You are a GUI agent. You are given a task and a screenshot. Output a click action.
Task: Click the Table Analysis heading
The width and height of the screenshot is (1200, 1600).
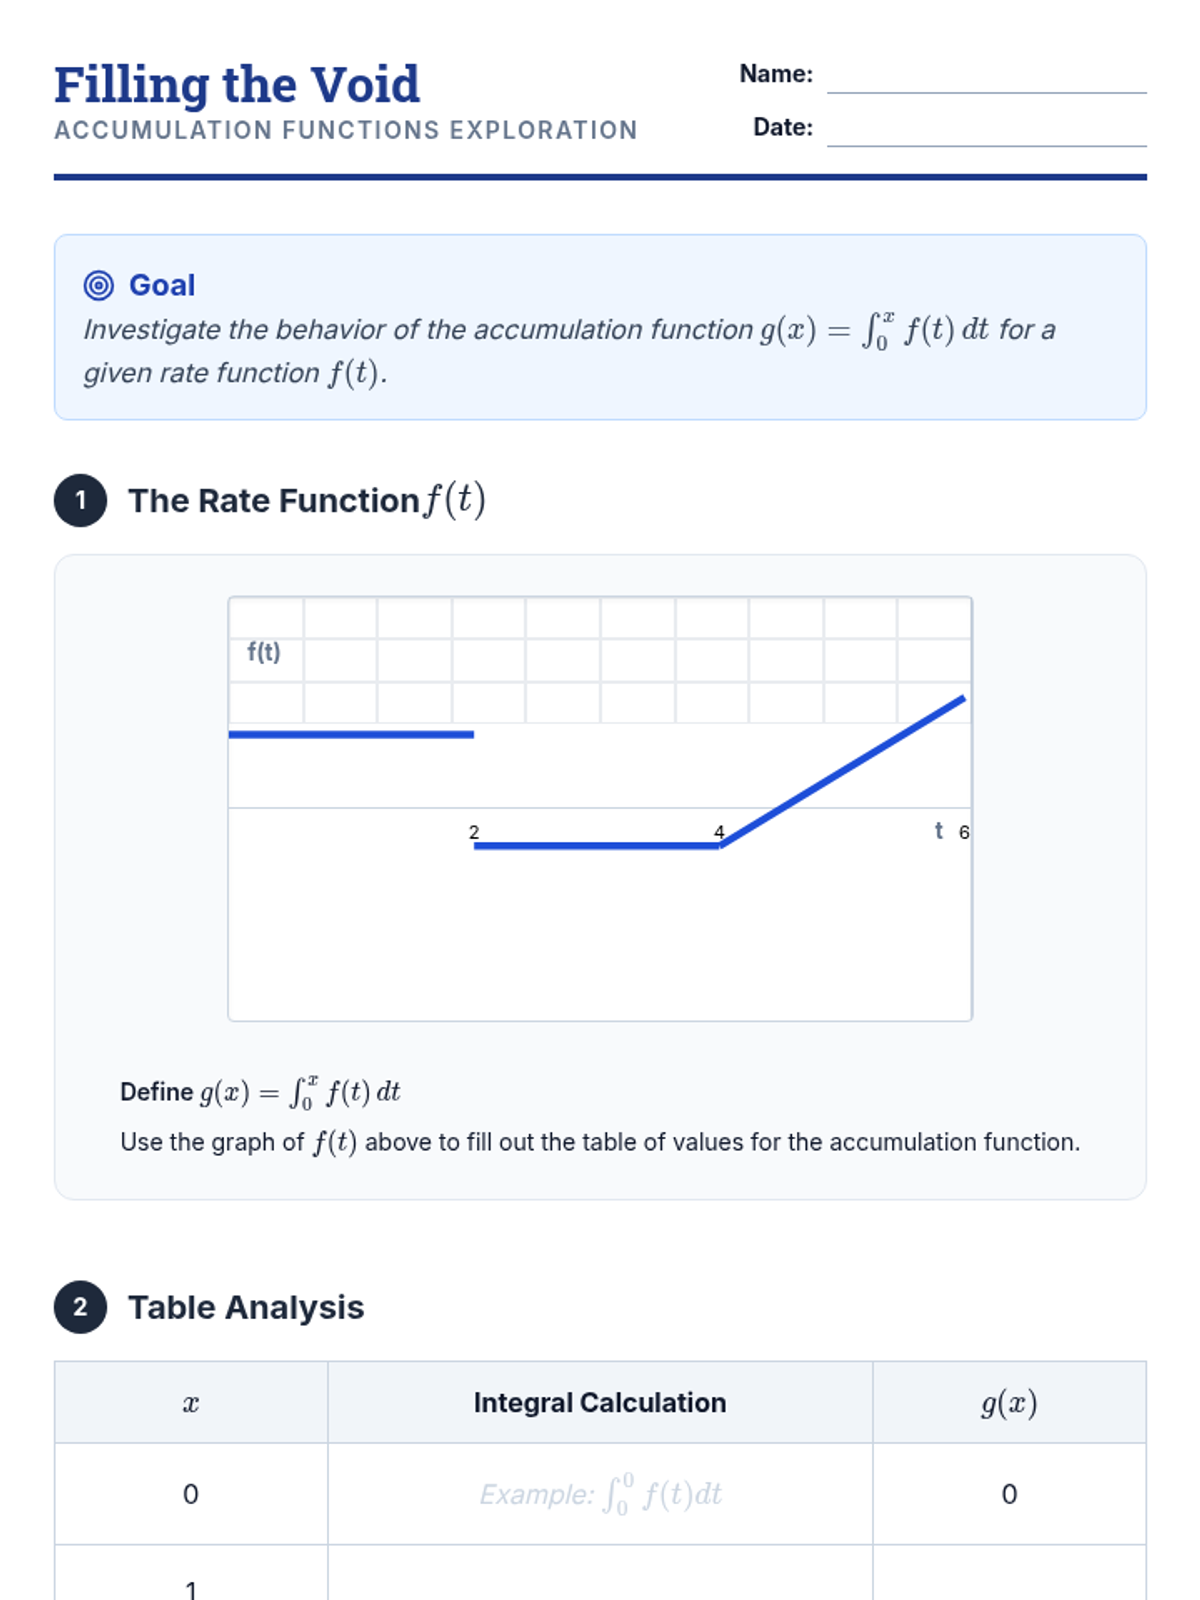click(246, 1307)
